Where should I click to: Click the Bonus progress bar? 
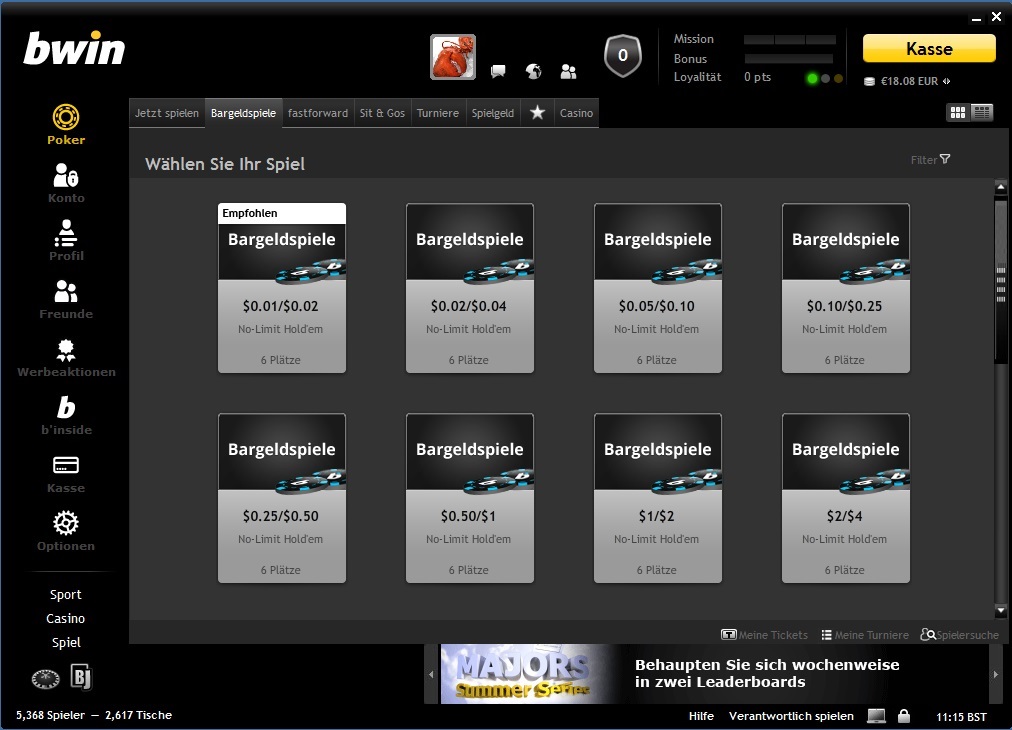[789, 59]
